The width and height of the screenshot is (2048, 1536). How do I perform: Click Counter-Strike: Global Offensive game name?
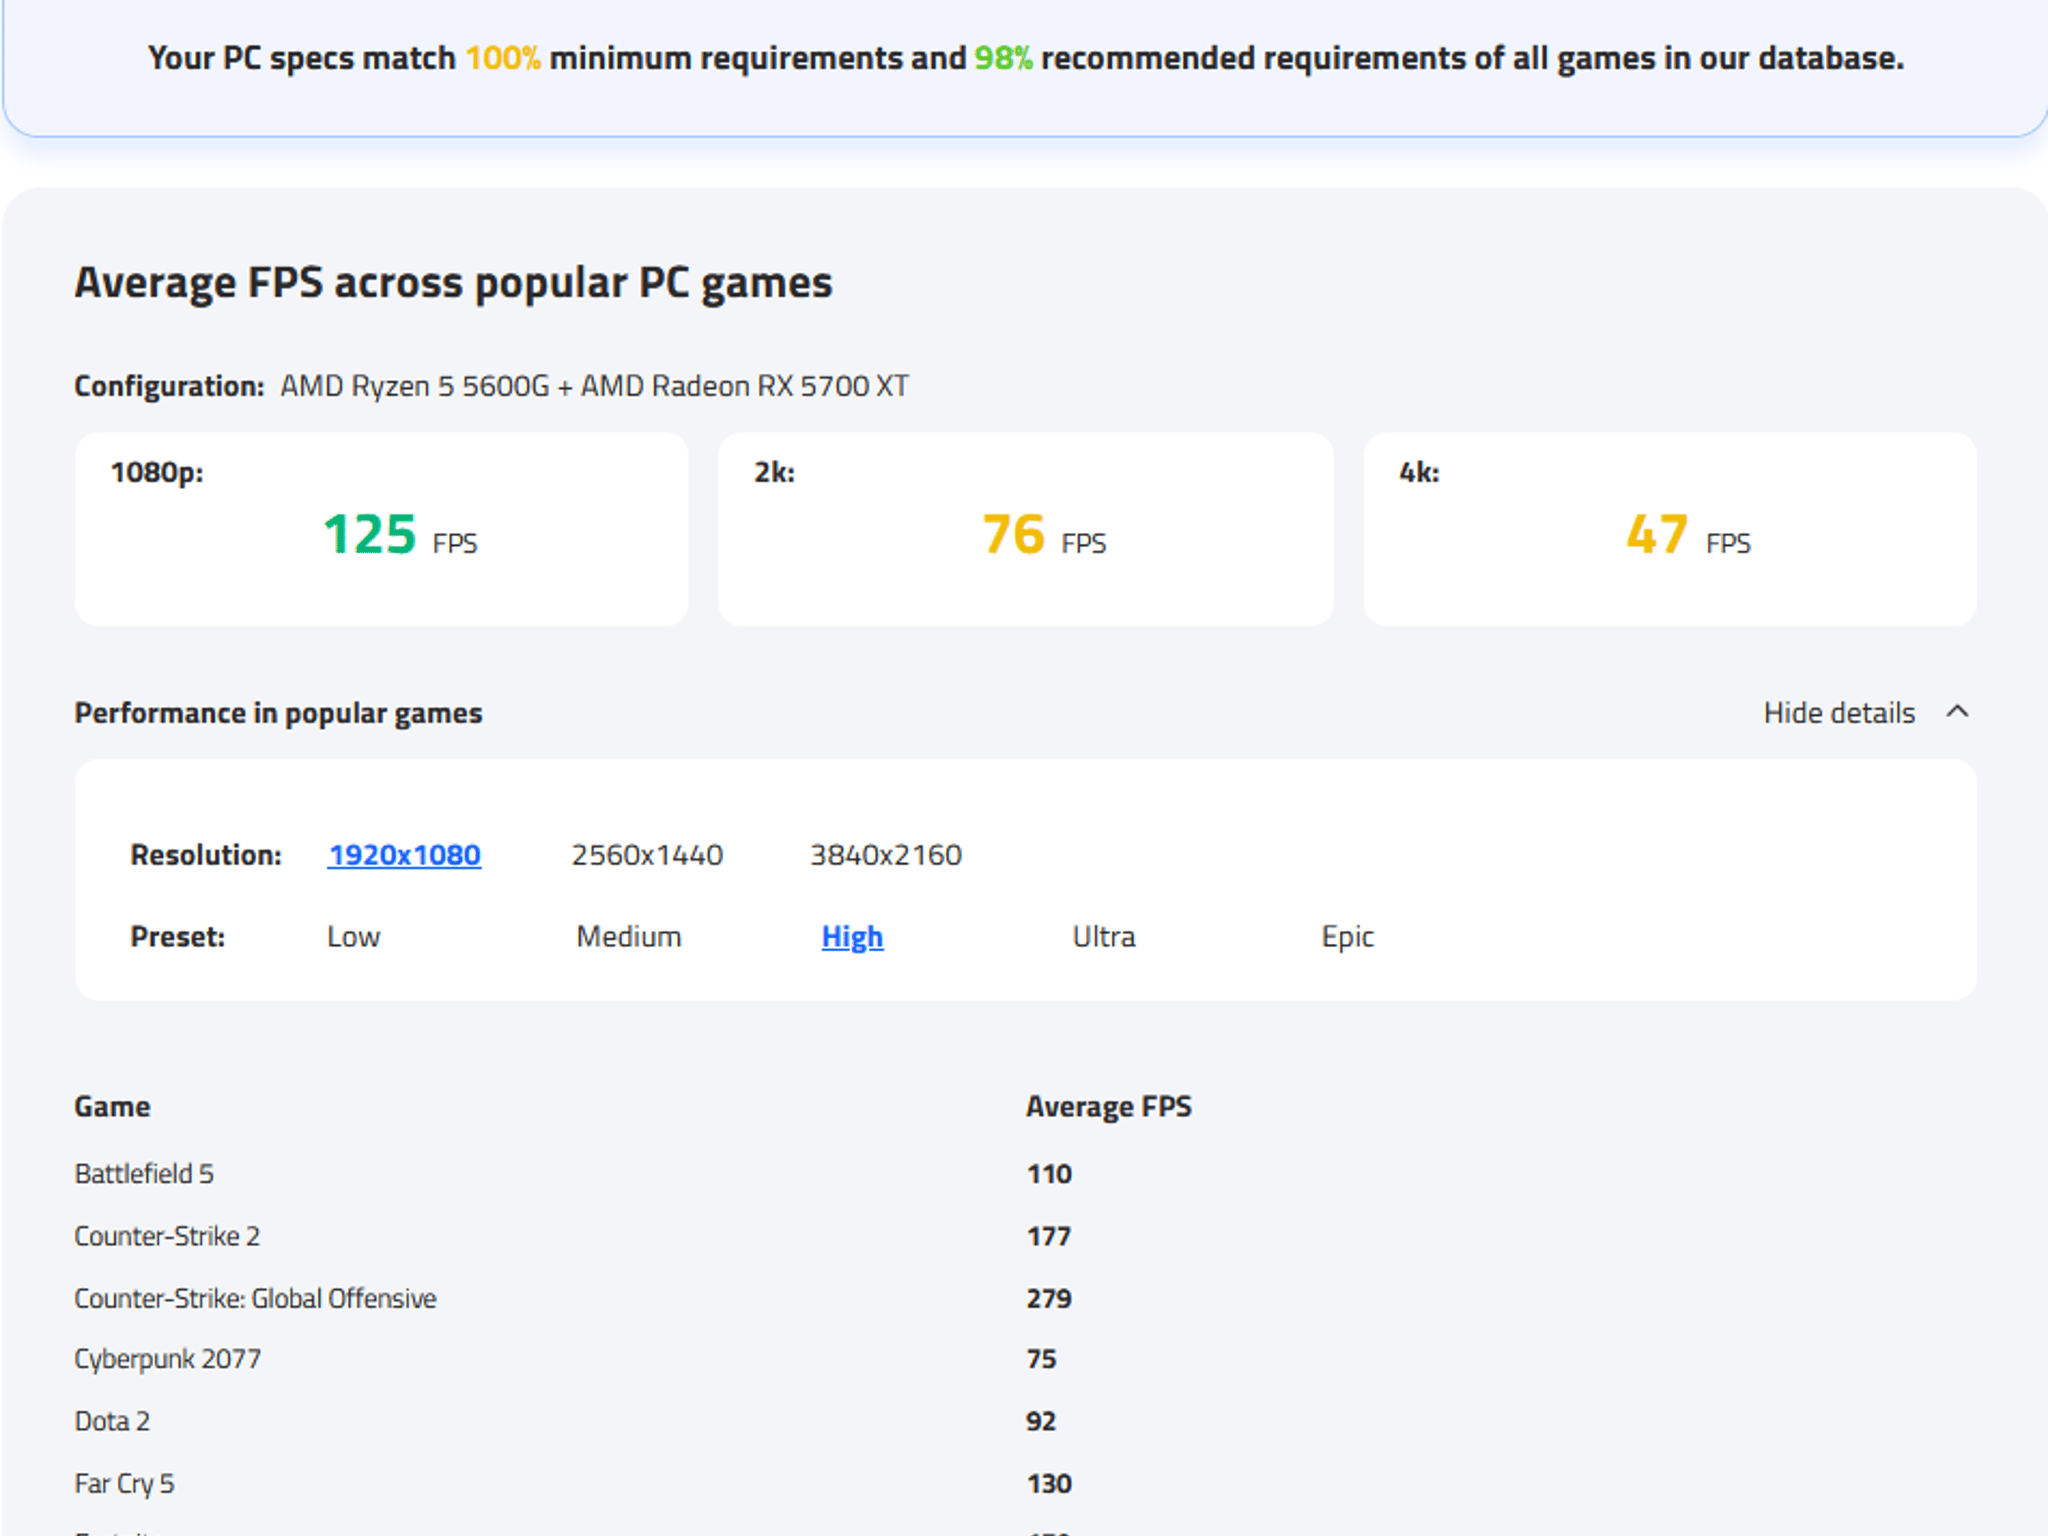255,1299
